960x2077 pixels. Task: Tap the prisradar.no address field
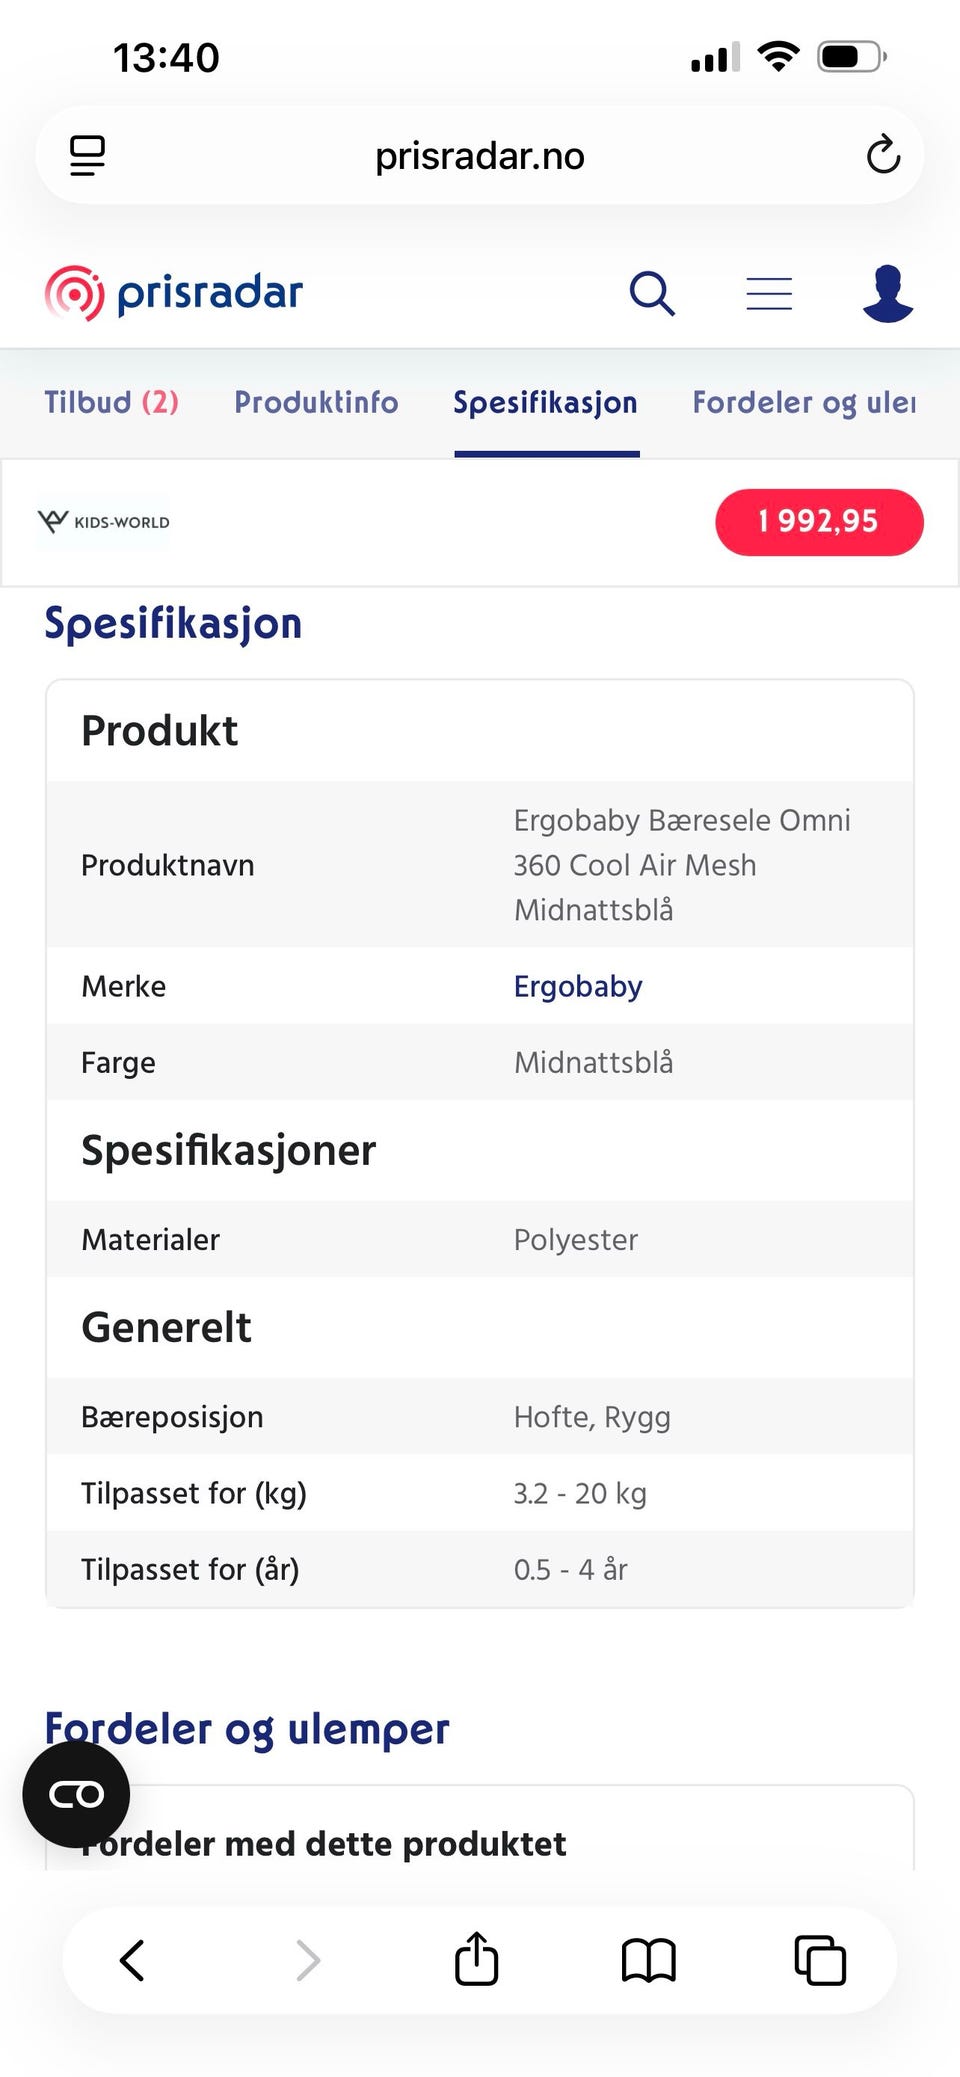[x=480, y=156]
